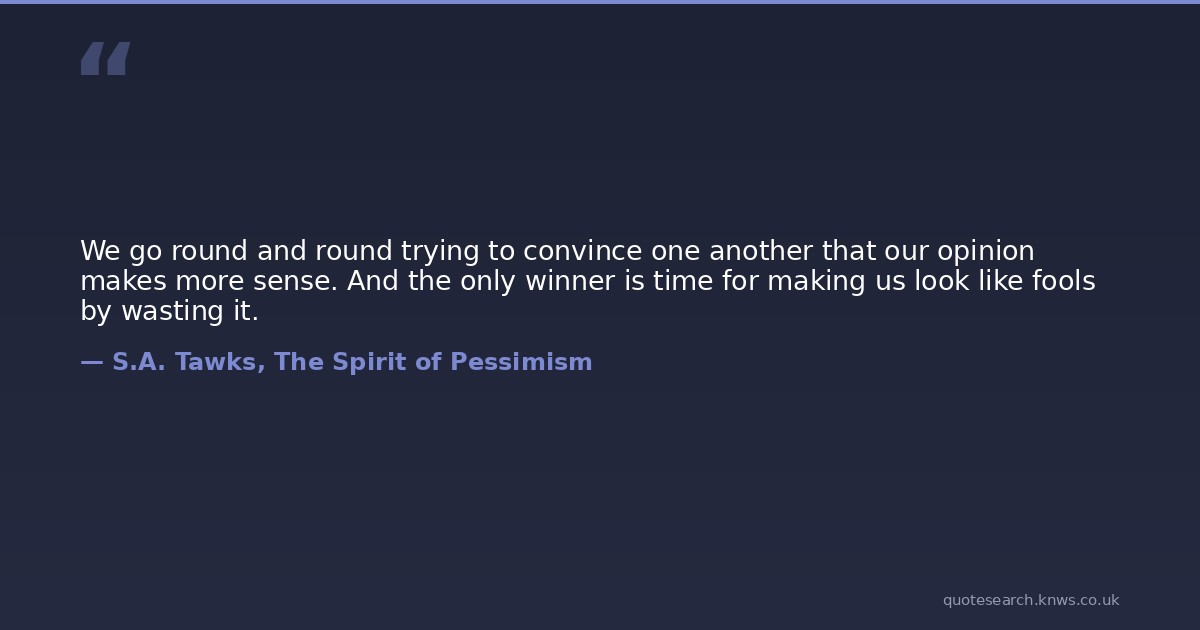Click the large quotation mark icon
Screen dimensions: 1200x630
tap(105, 59)
